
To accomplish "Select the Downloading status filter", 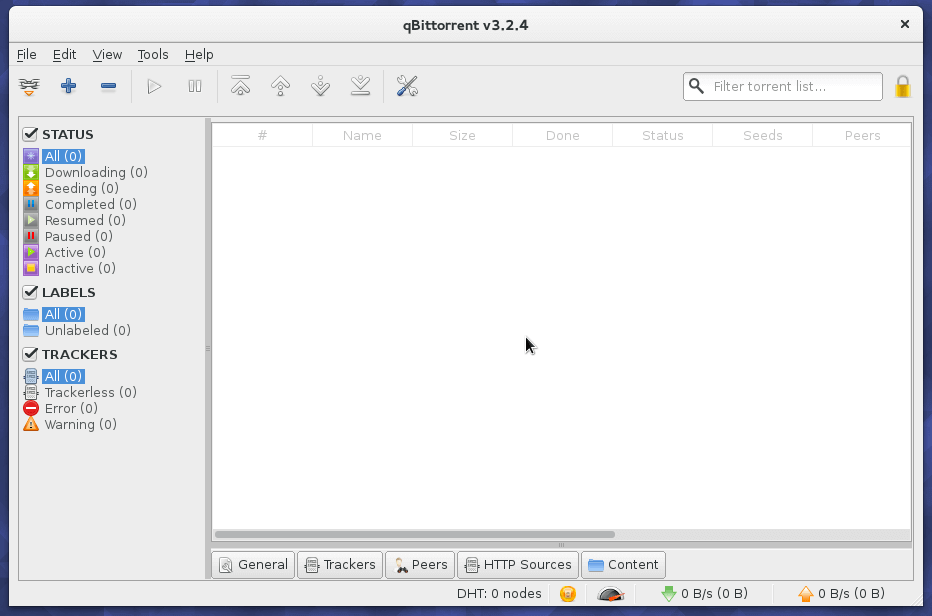I will [x=95, y=172].
